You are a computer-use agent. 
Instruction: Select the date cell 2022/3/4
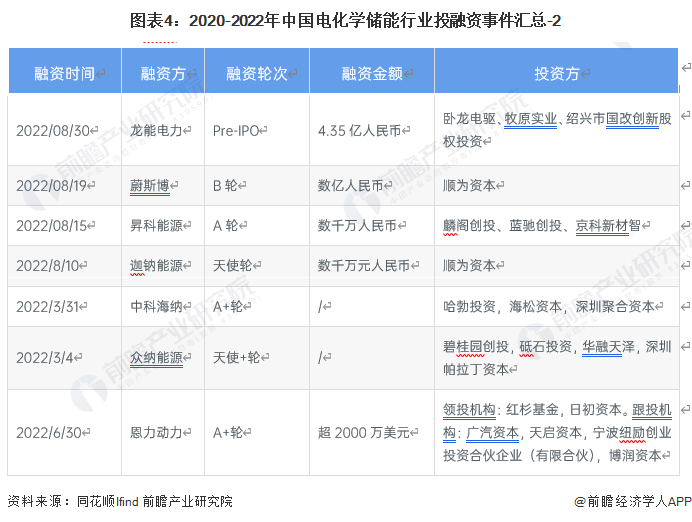click(64, 357)
